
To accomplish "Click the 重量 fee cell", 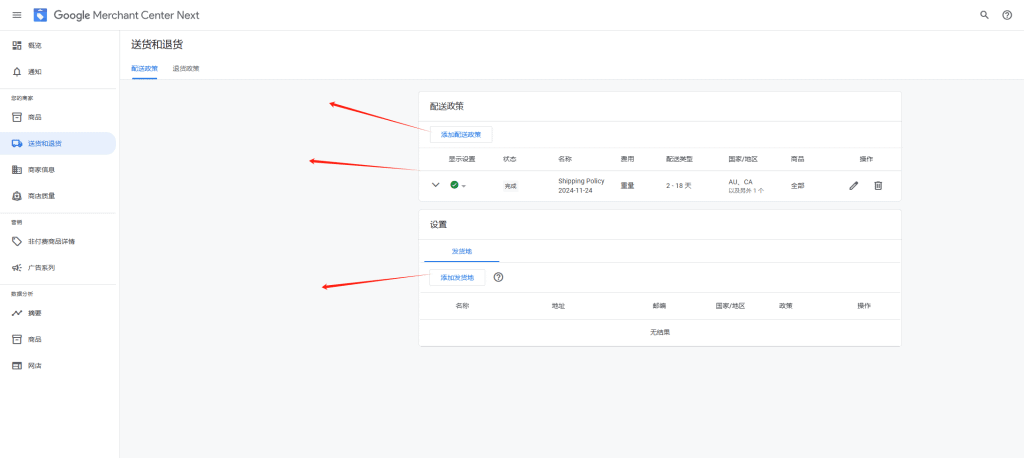I will [627, 186].
